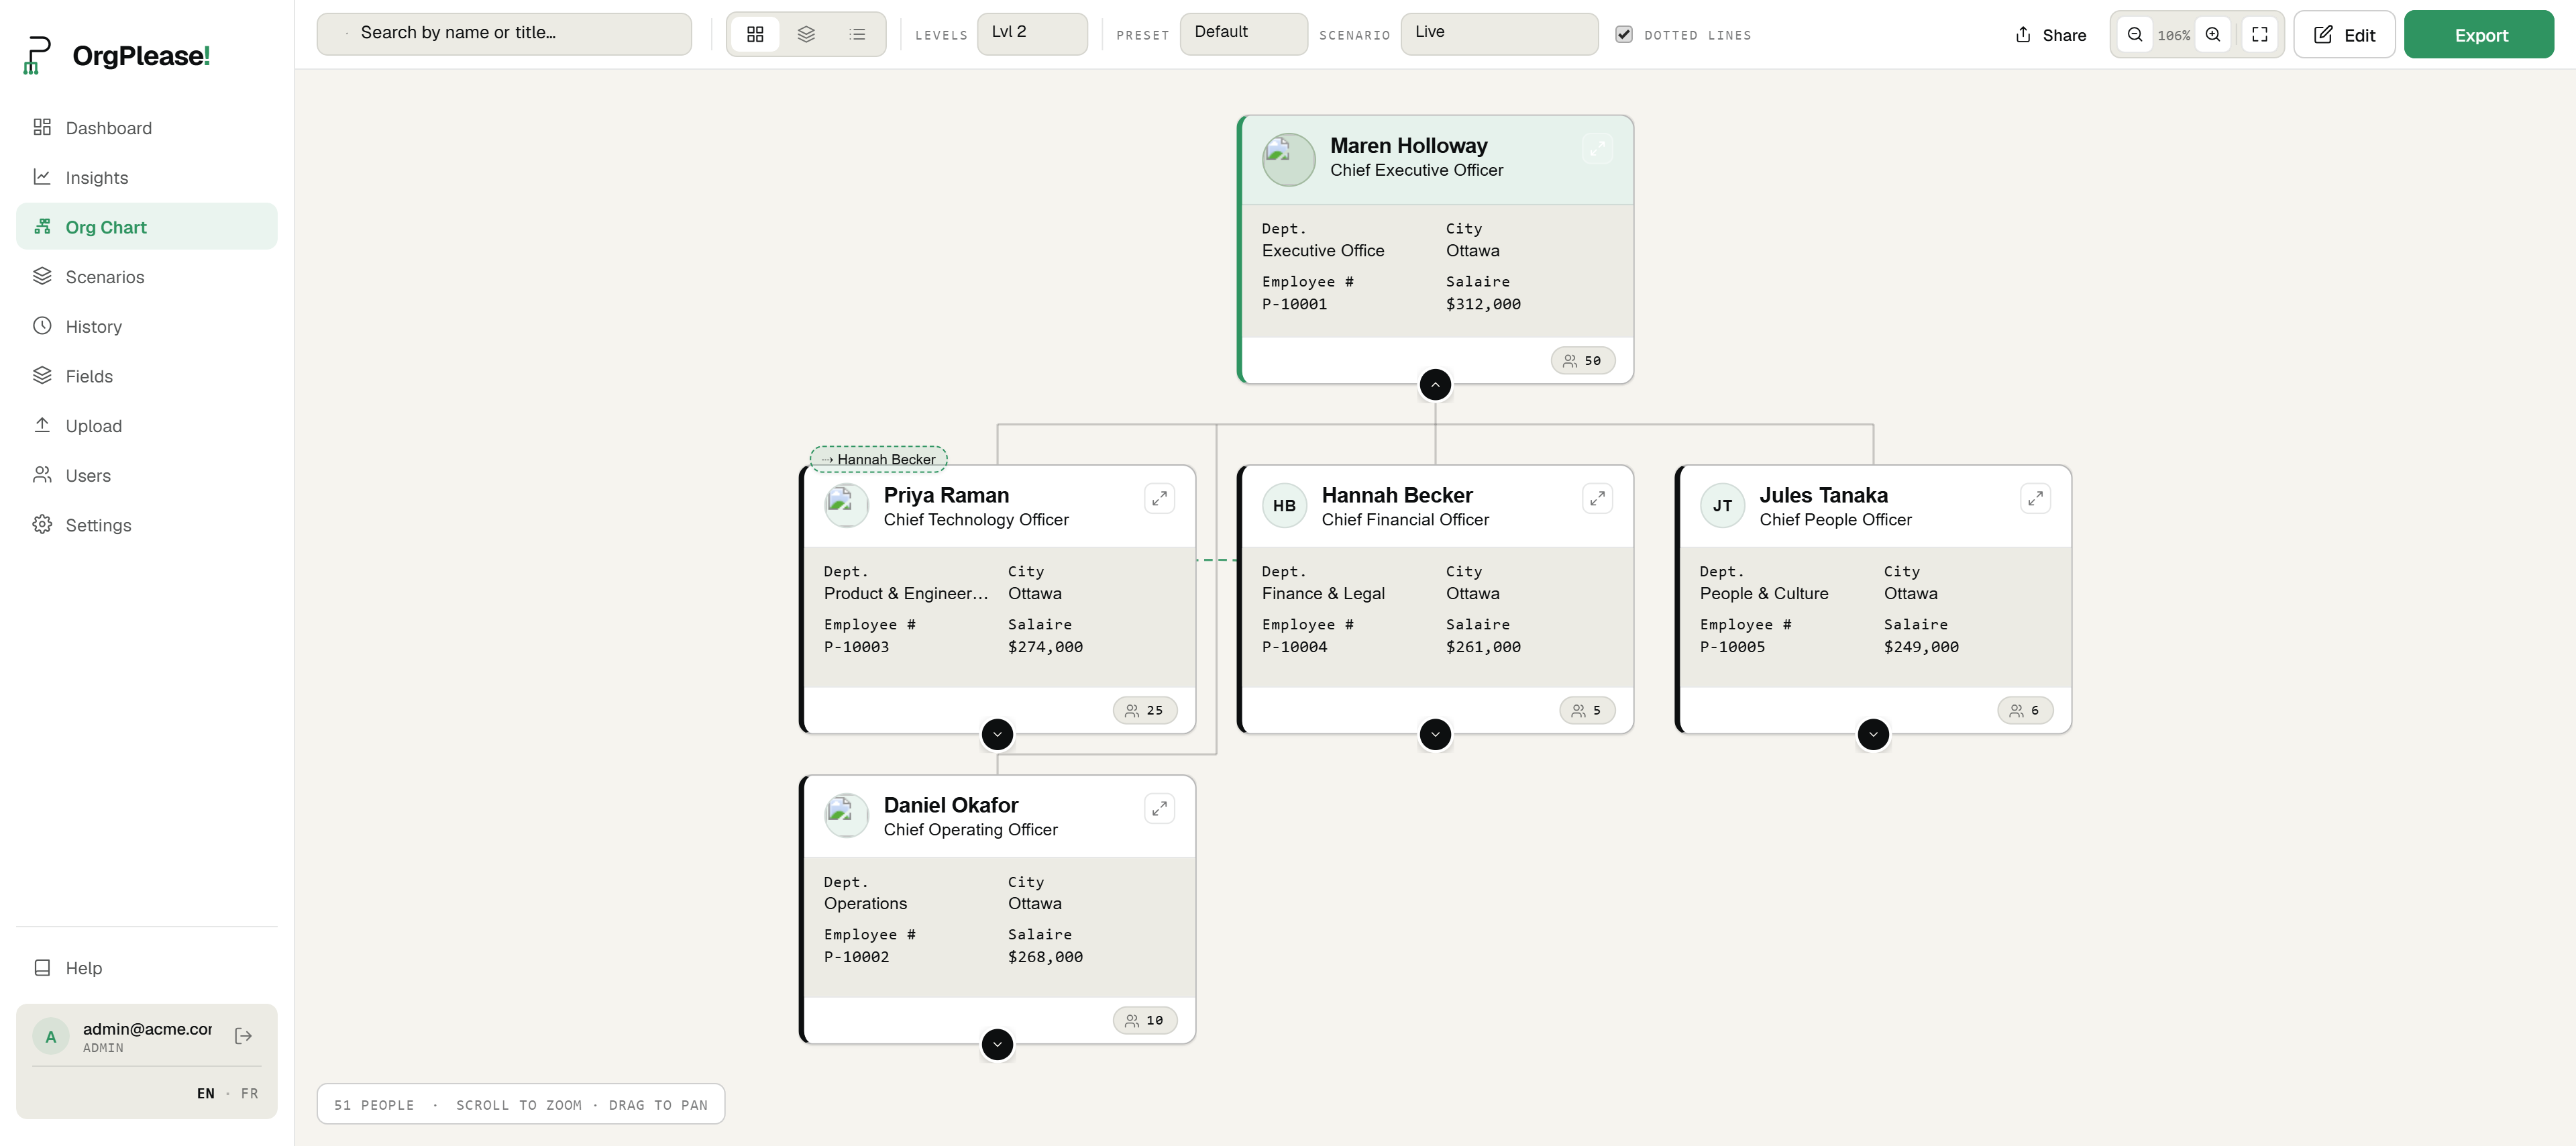Switch to the list view icon
The height and width of the screenshot is (1146, 2576).
[x=857, y=34]
